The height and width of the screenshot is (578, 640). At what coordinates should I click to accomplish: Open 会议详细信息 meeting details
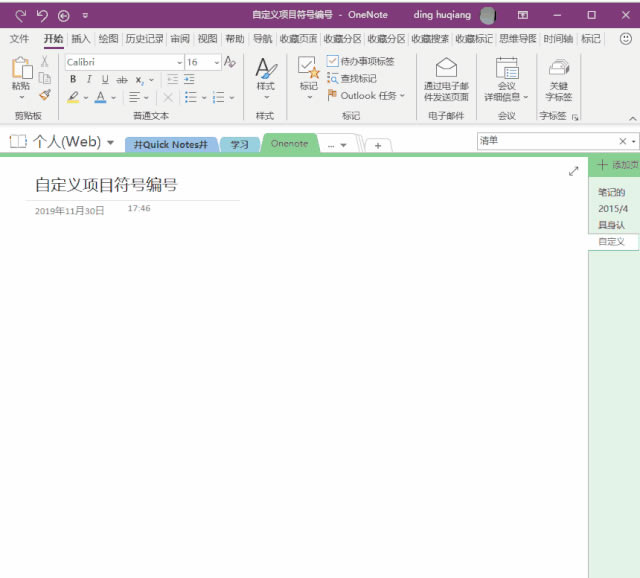(x=506, y=79)
